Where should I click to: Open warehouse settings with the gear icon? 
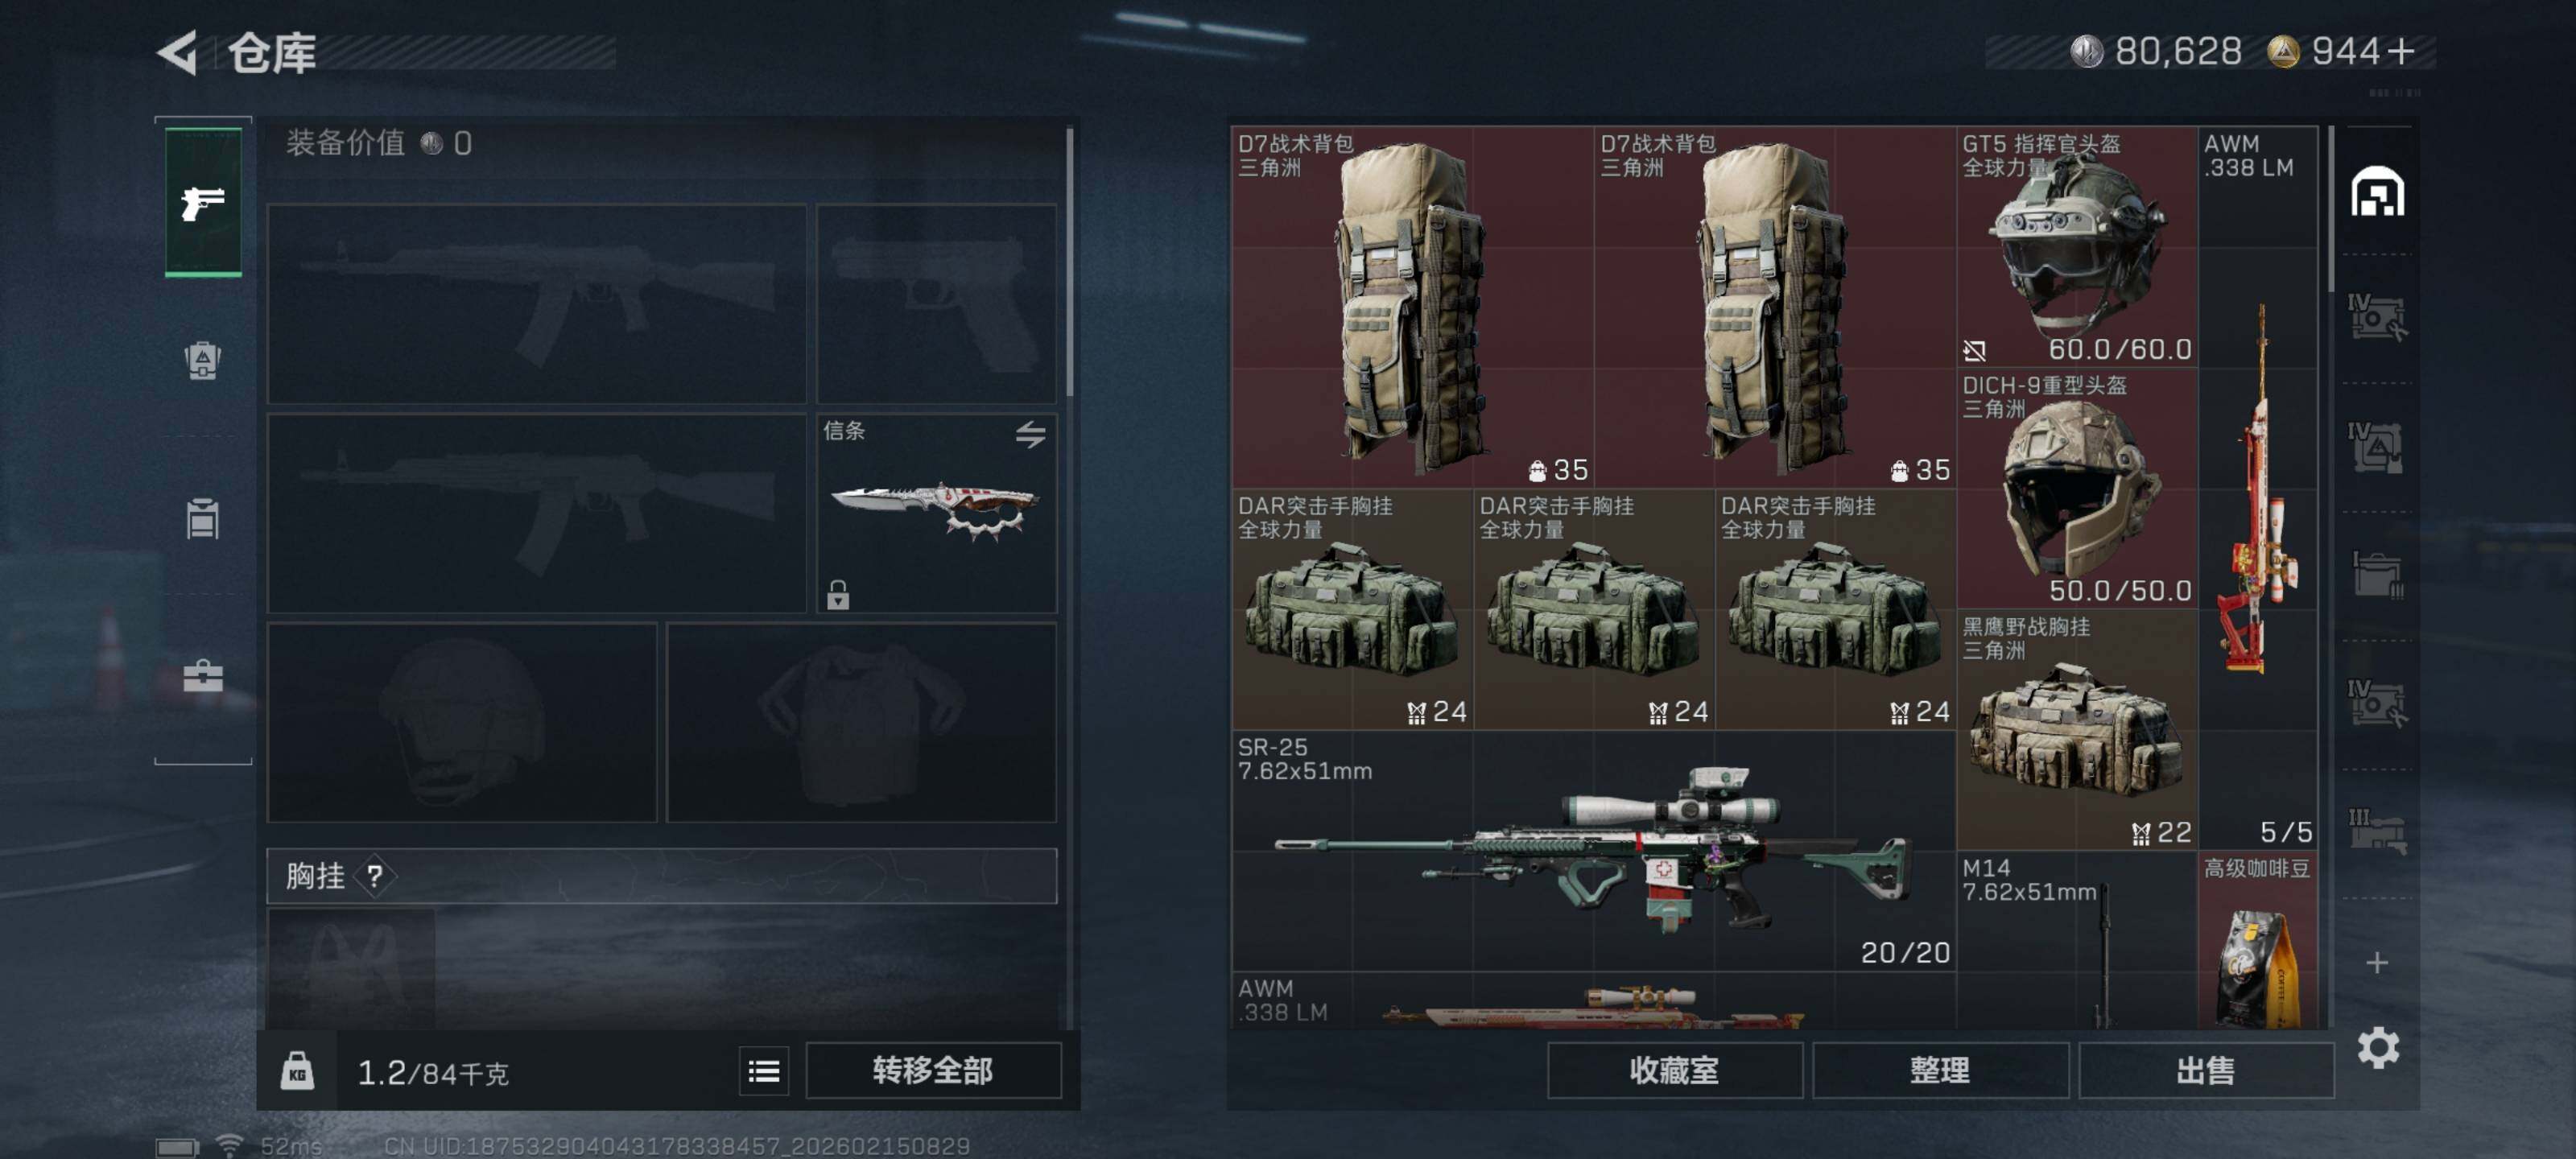tap(2378, 1048)
